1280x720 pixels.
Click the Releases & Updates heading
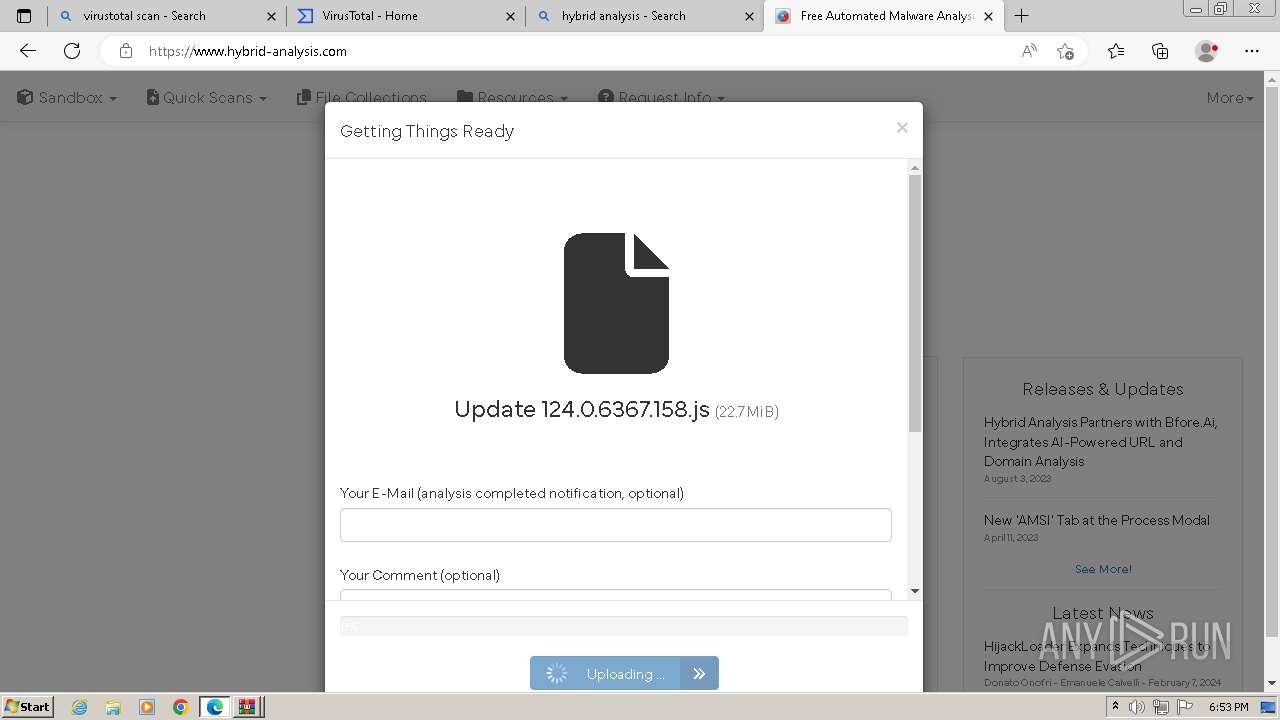1103,389
